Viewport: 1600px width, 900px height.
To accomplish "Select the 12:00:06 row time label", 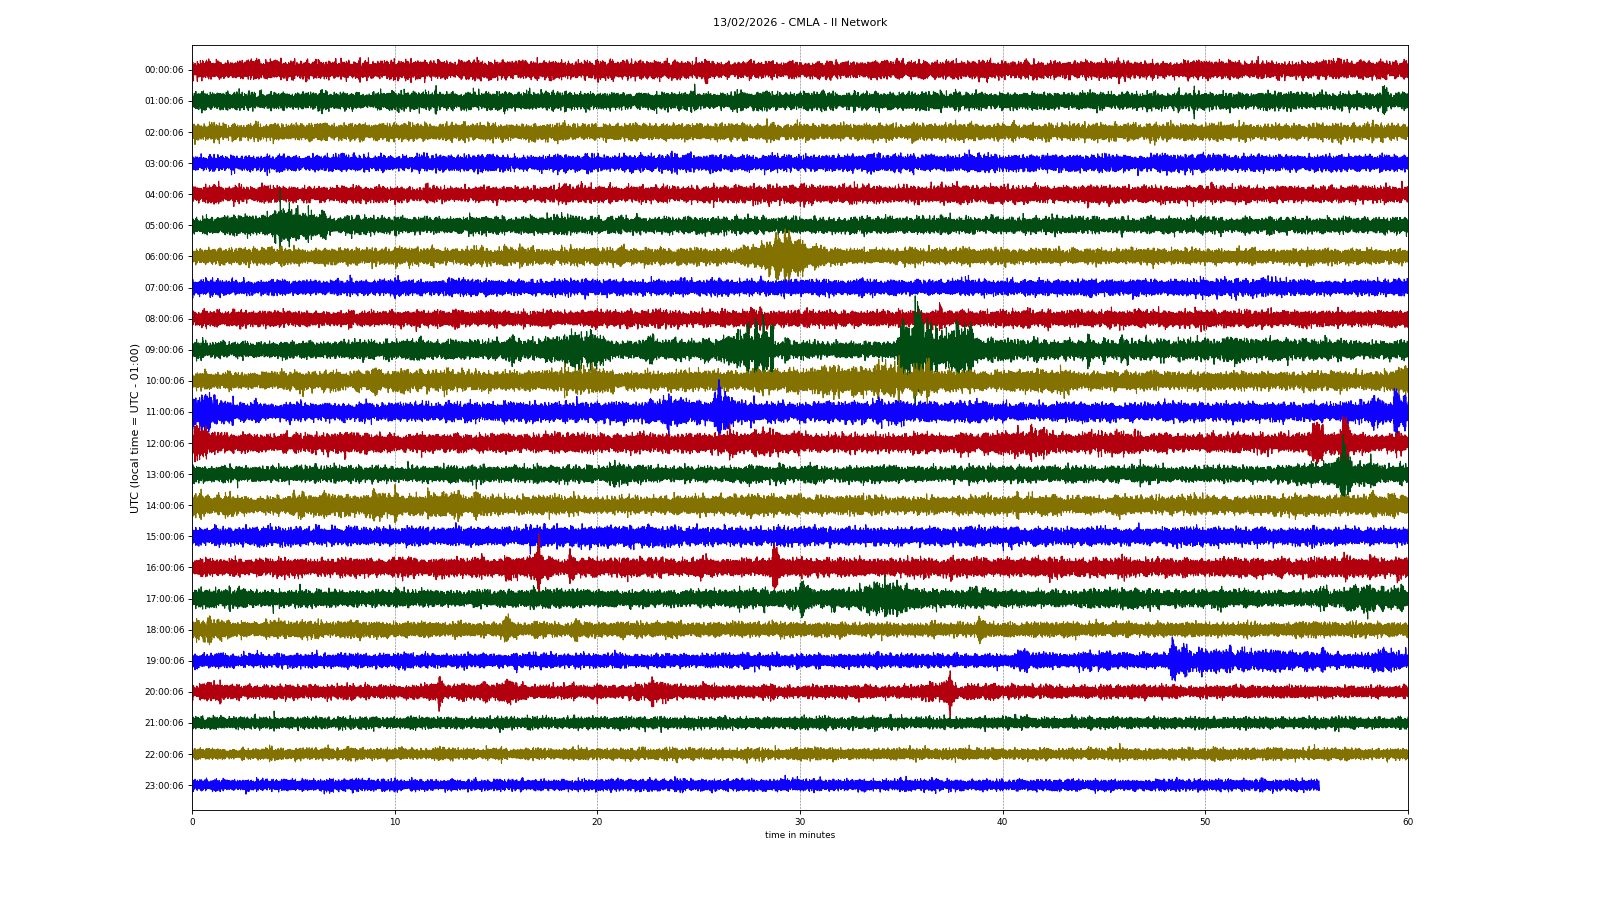I will 164,444.
